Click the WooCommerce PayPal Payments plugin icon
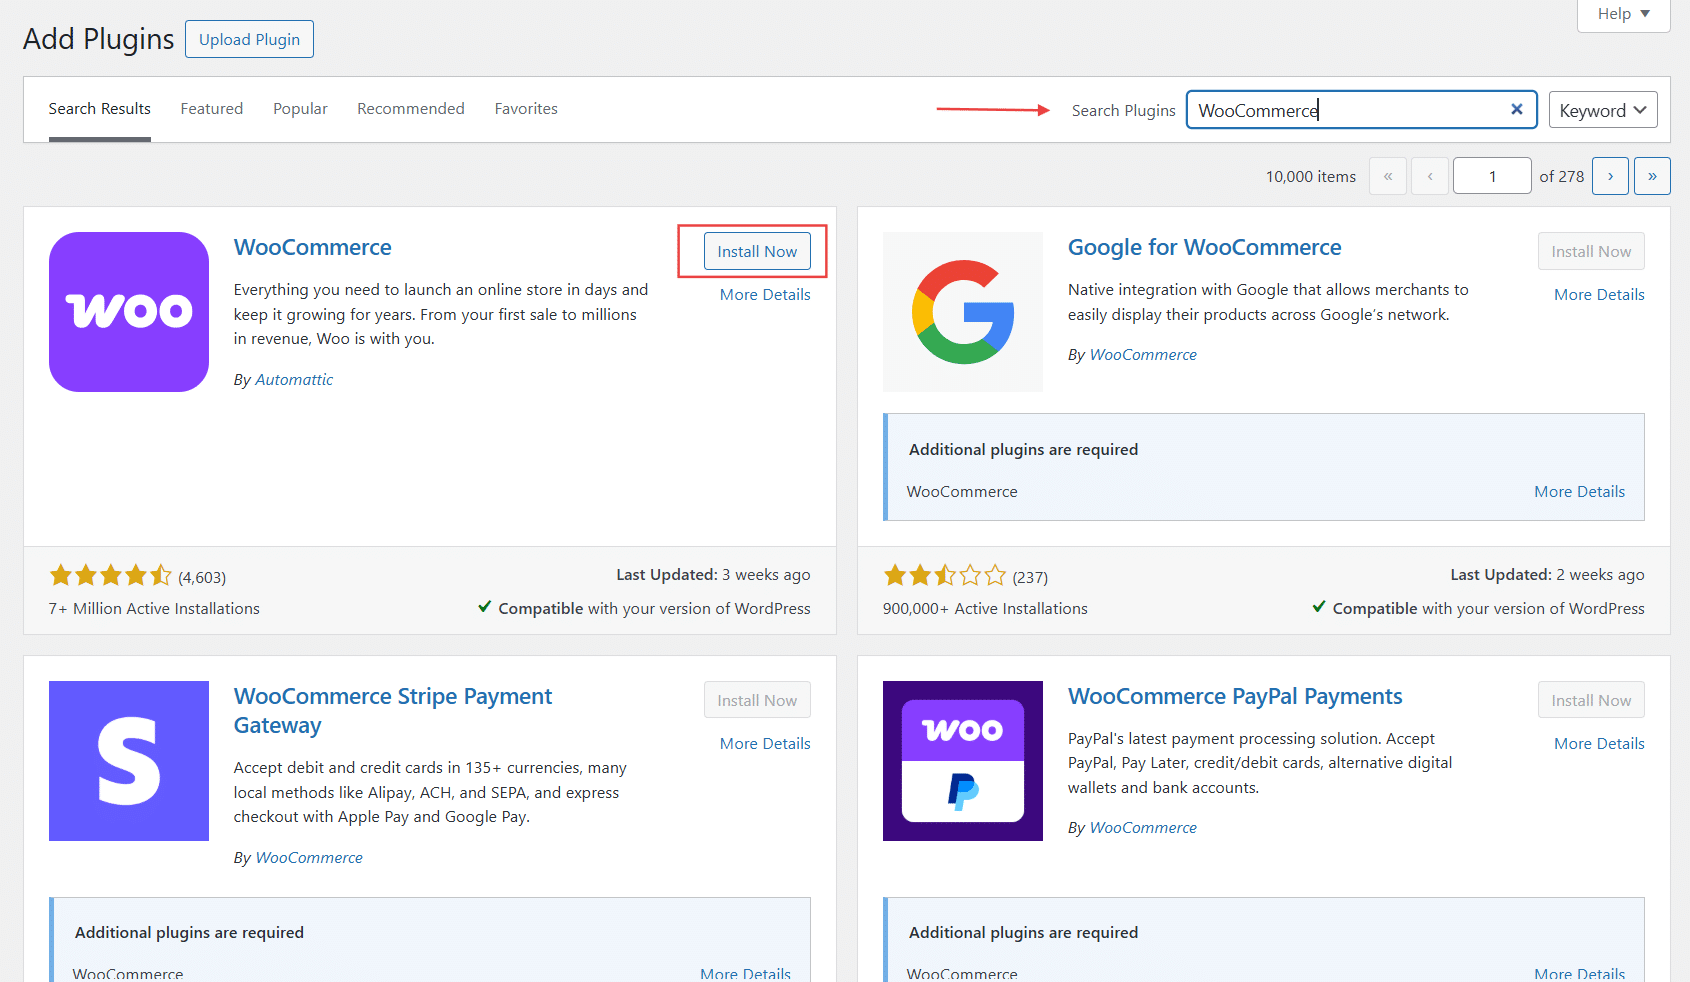 point(962,761)
